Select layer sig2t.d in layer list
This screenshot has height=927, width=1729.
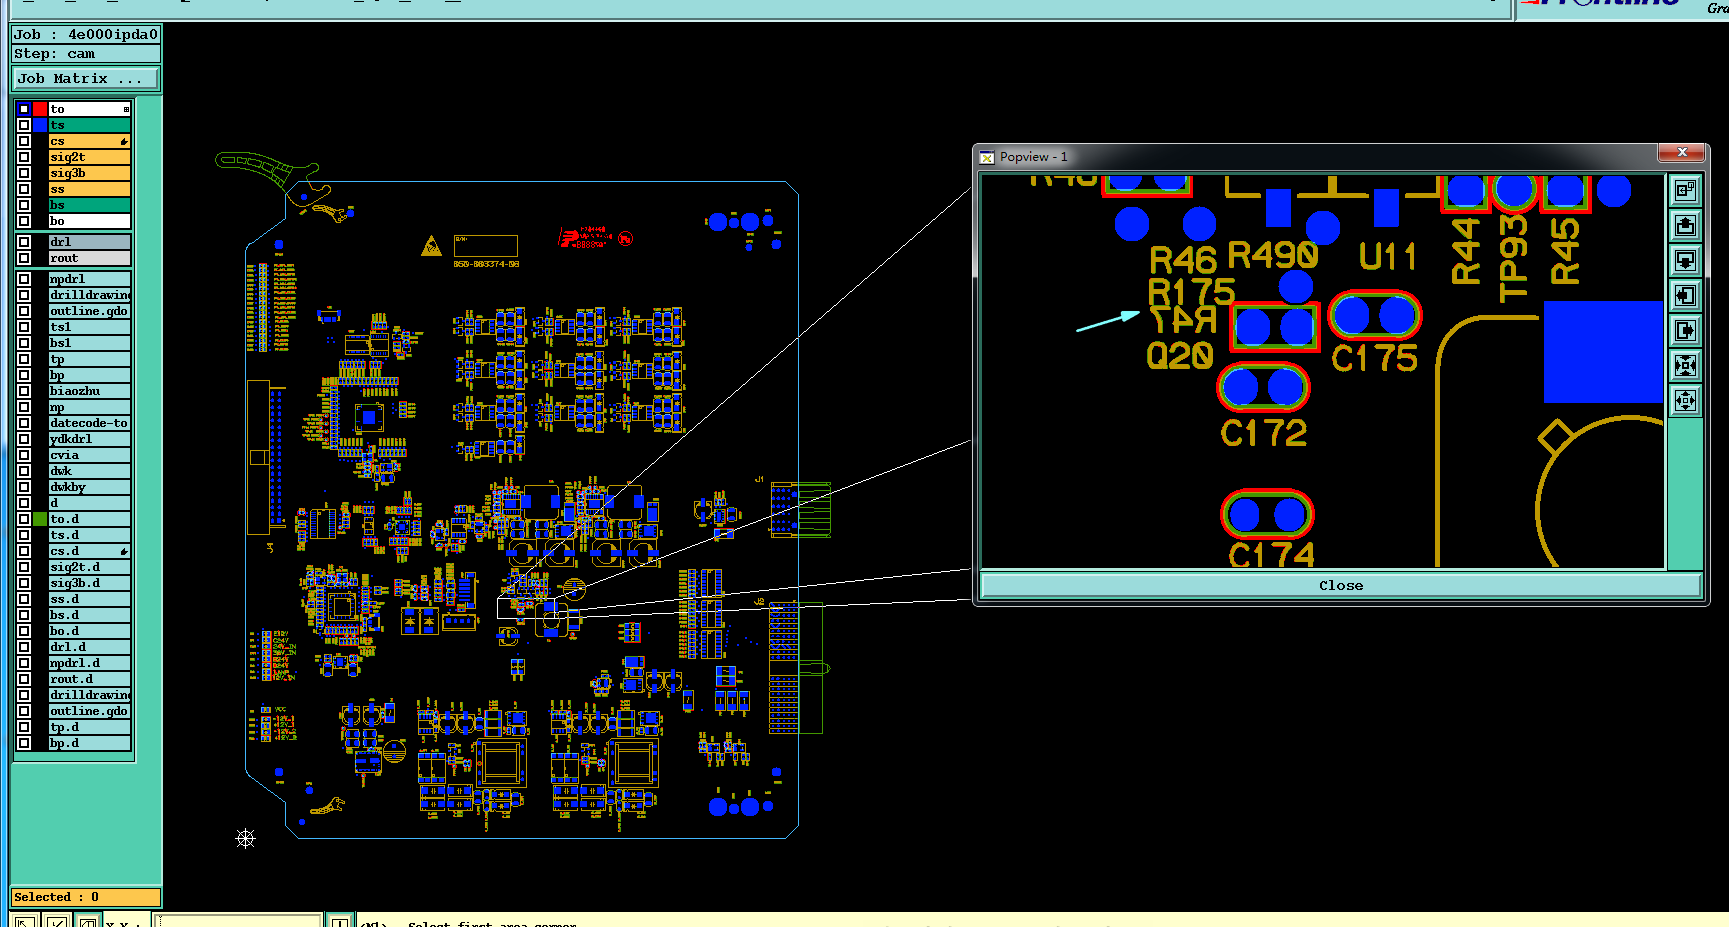[90, 567]
